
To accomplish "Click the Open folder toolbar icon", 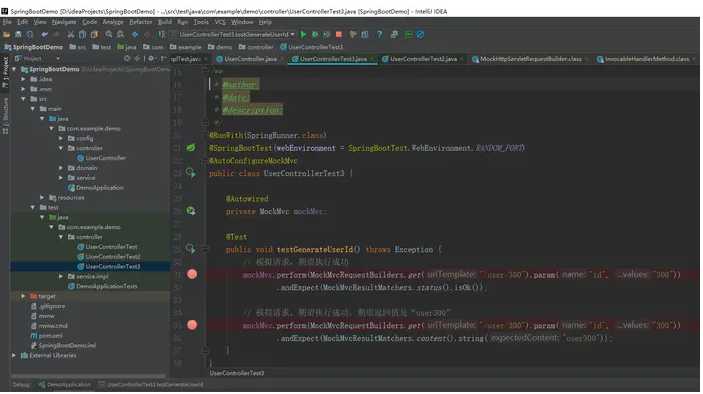I will coord(6,35).
